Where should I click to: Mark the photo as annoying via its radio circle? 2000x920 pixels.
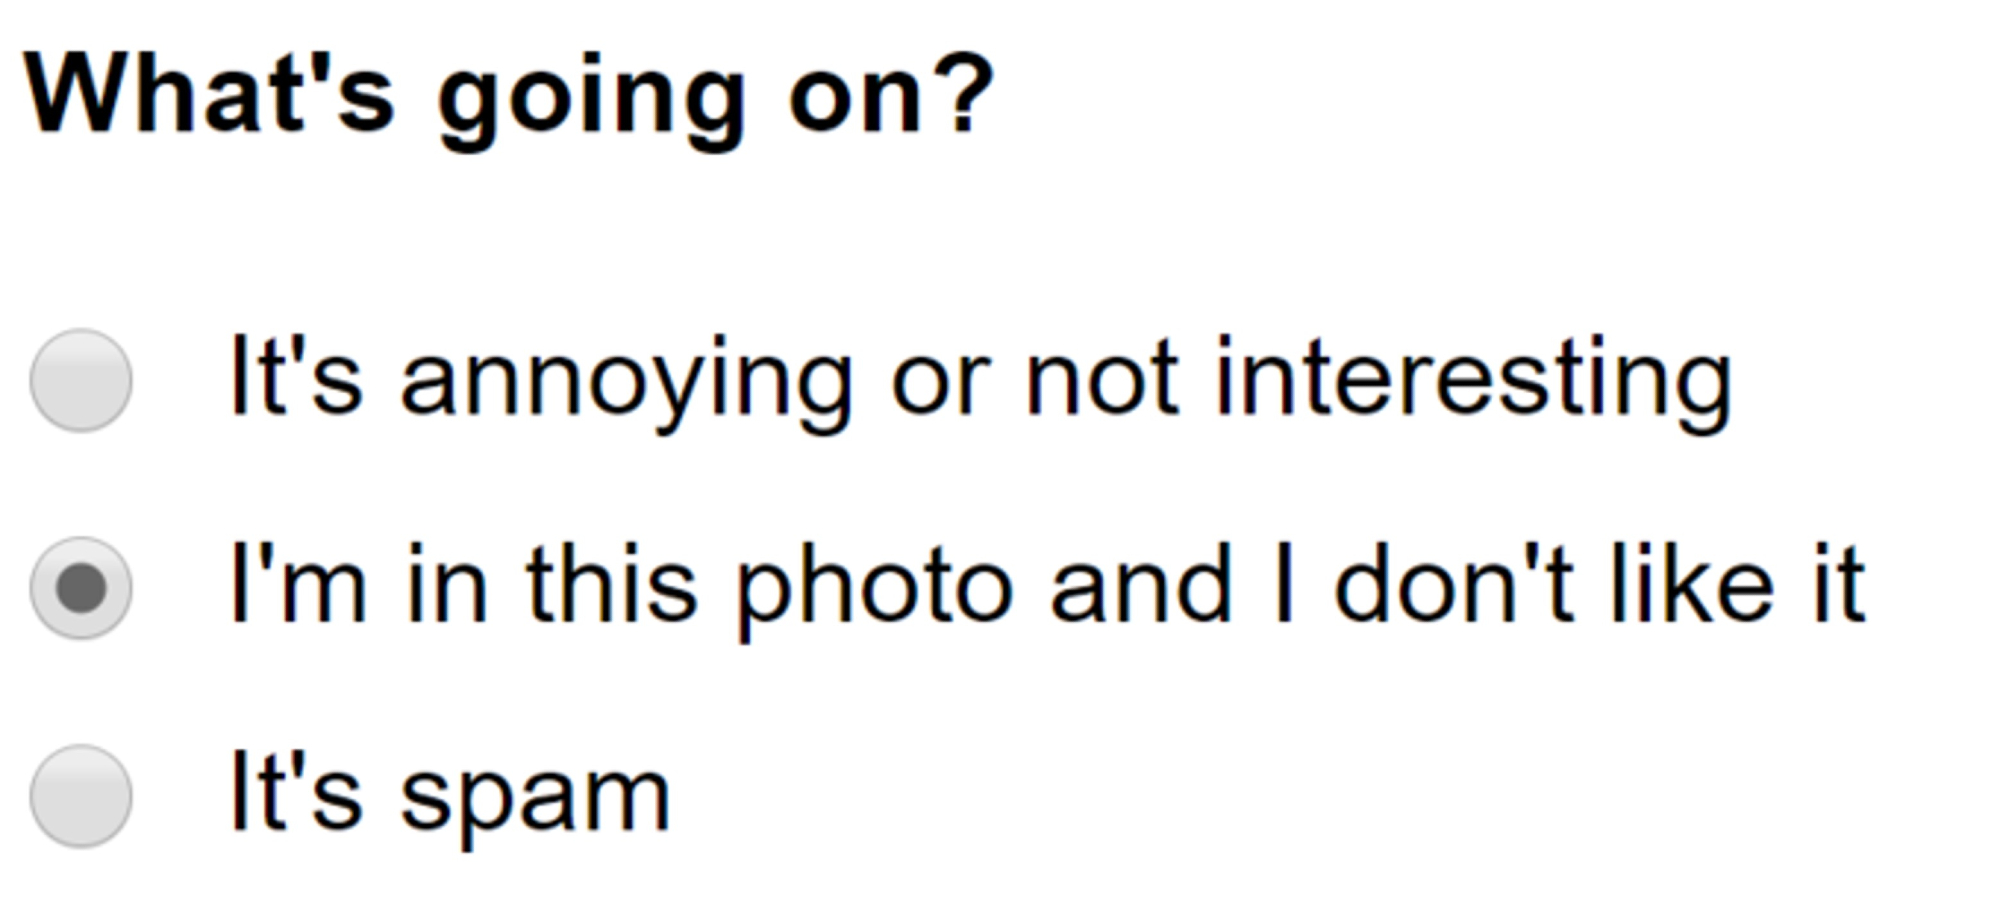[x=81, y=380]
